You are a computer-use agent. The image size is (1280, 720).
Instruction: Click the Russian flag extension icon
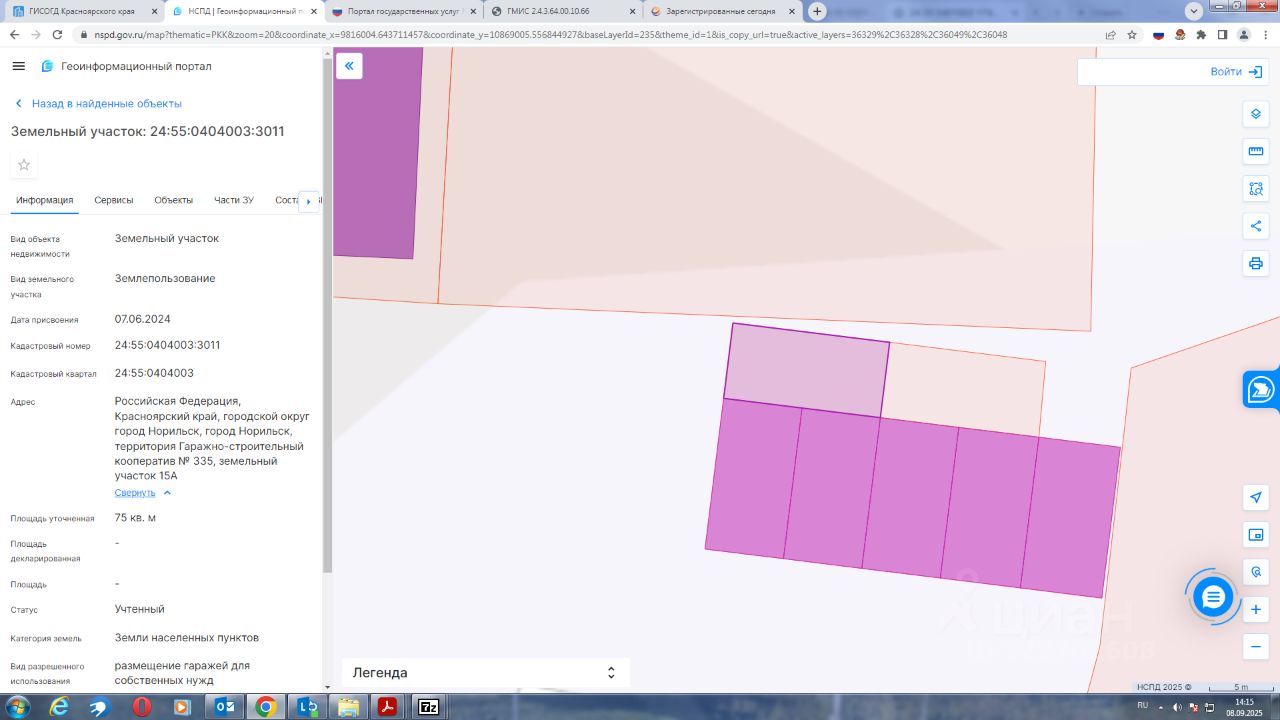[1159, 34]
